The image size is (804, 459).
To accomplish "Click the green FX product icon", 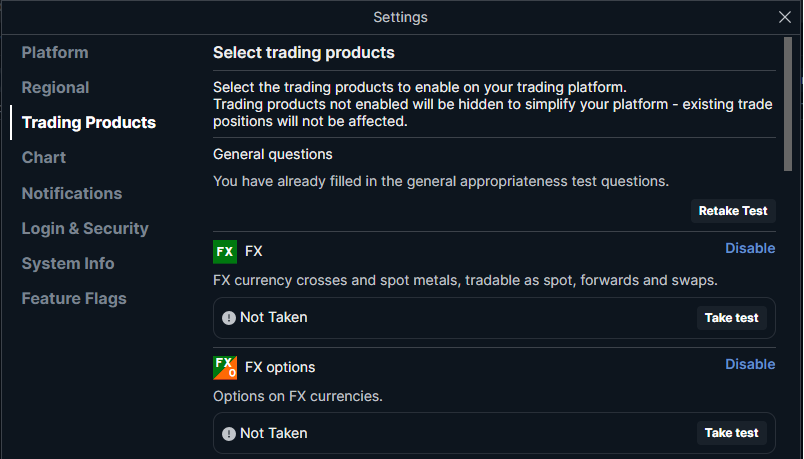I will 225,251.
